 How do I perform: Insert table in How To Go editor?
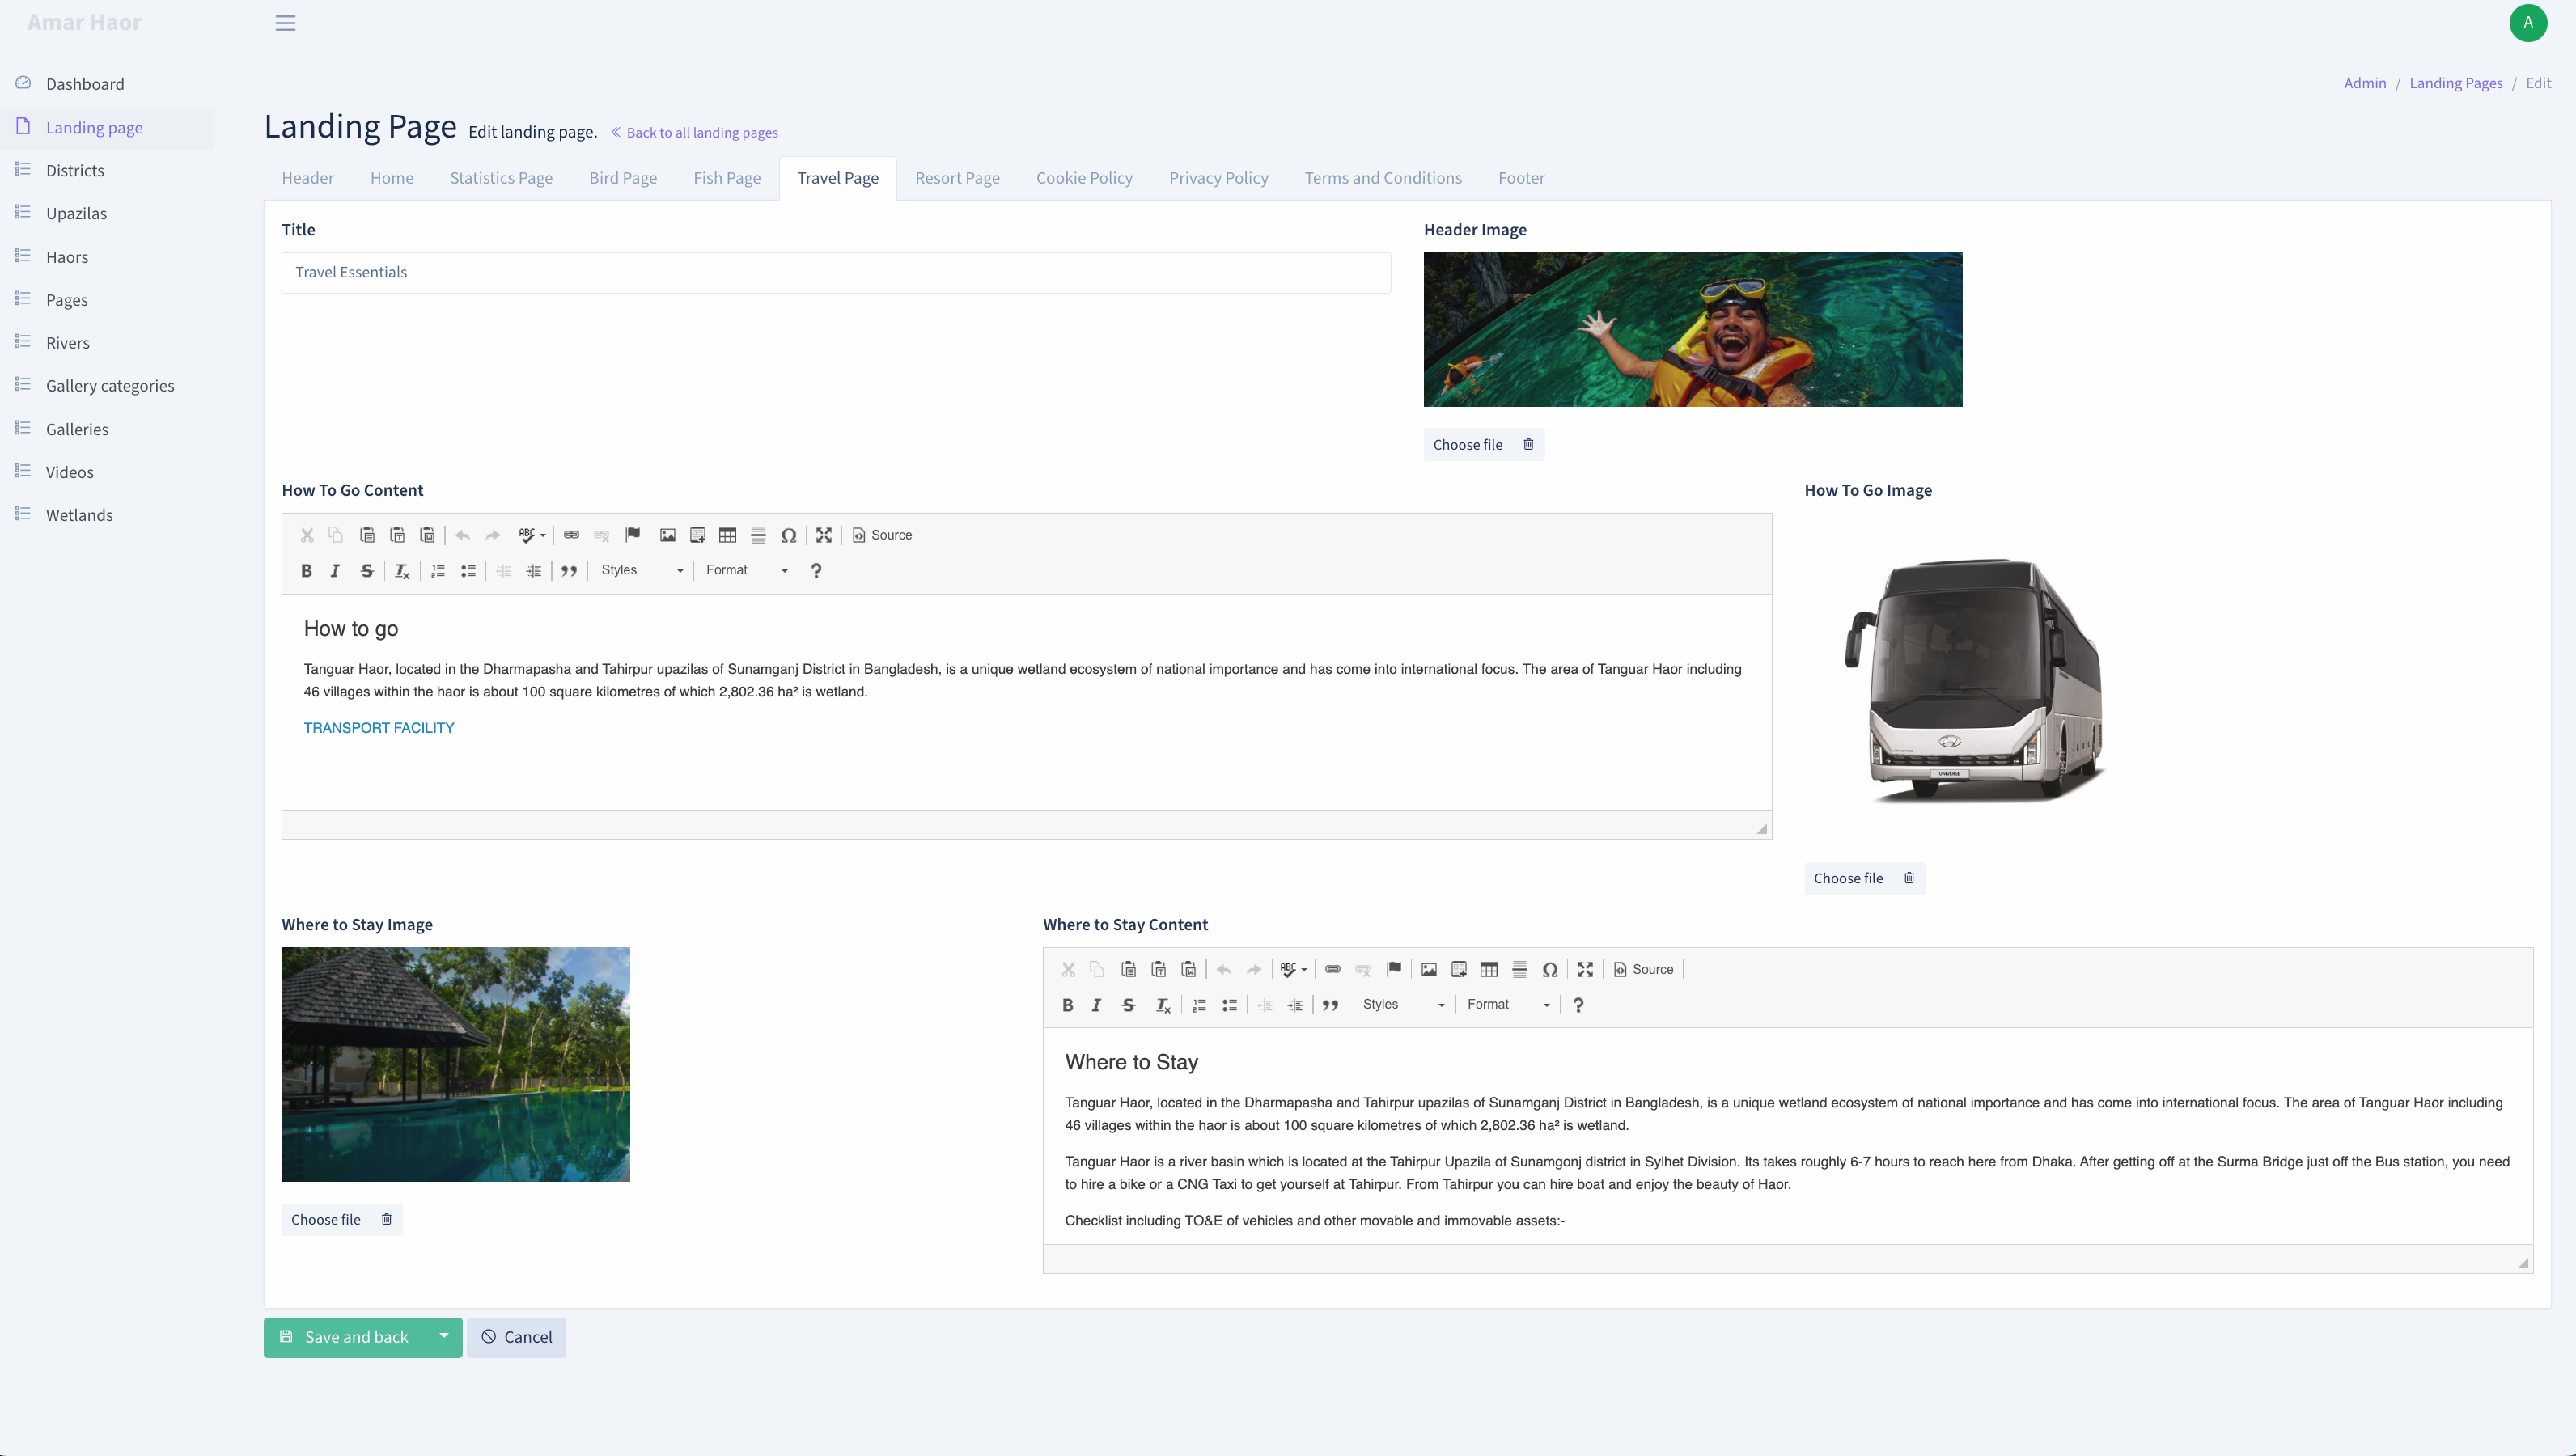[x=728, y=535]
